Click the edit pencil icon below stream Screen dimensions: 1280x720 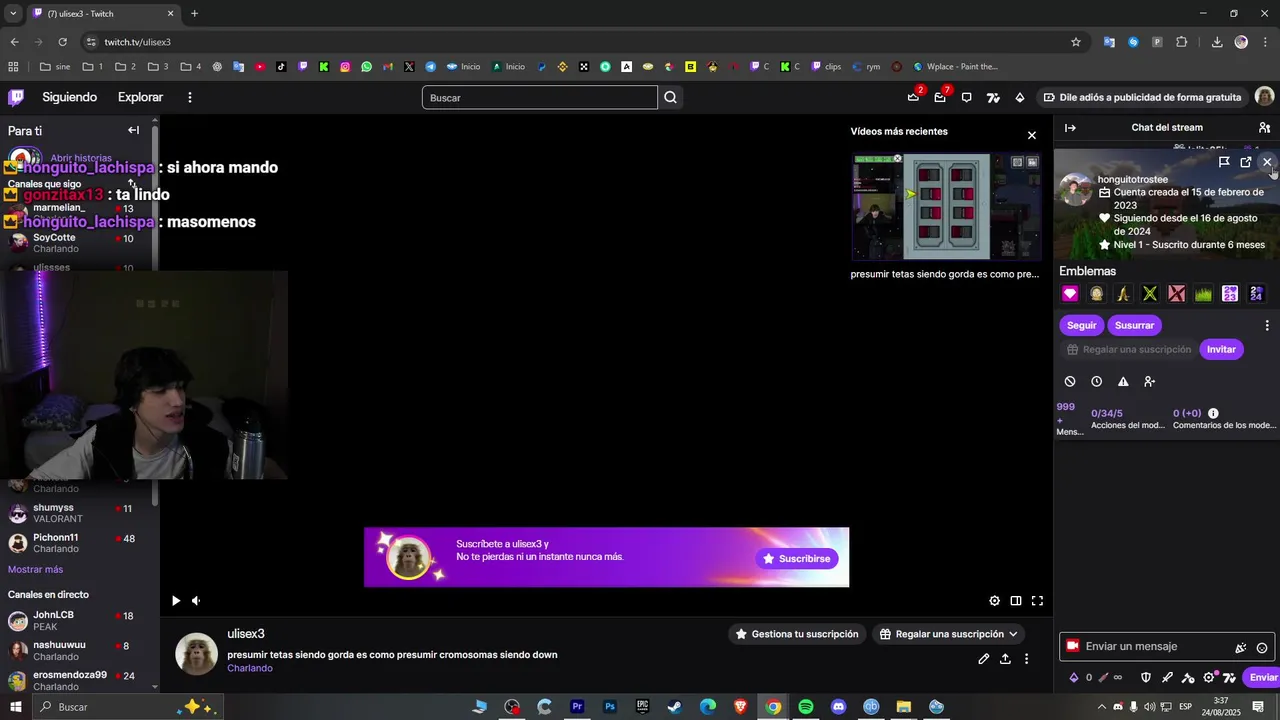(x=984, y=659)
